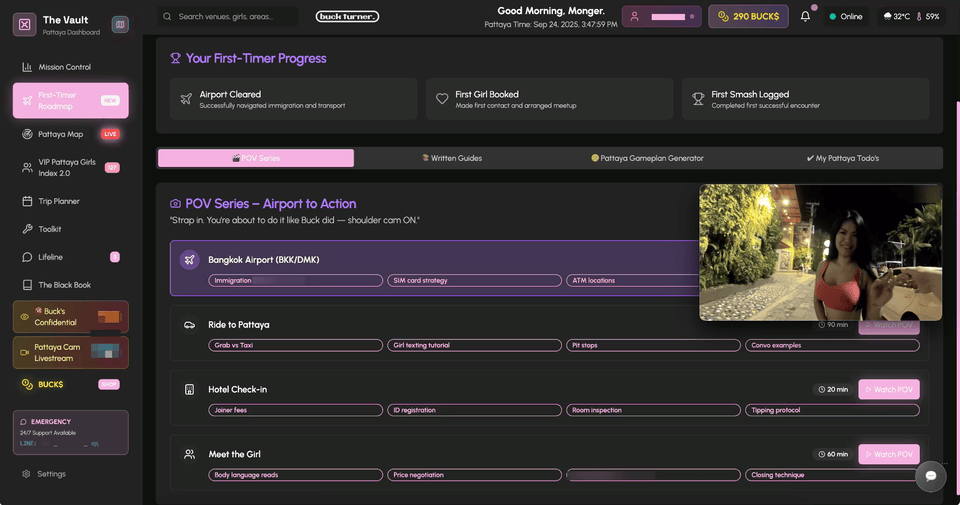Click The Vault logo icon

pos(25,24)
